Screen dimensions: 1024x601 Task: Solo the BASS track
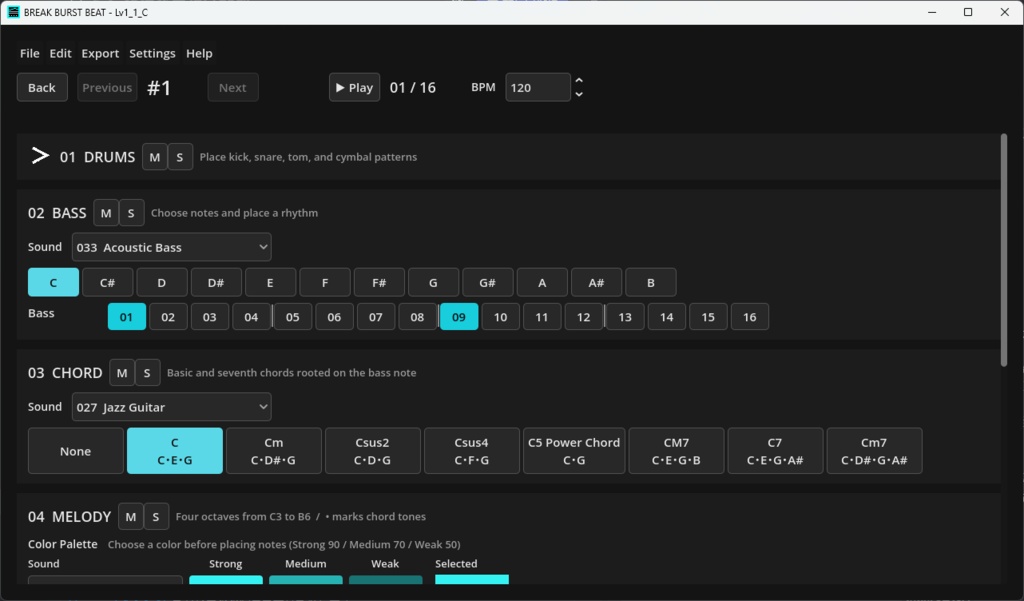[x=131, y=213]
